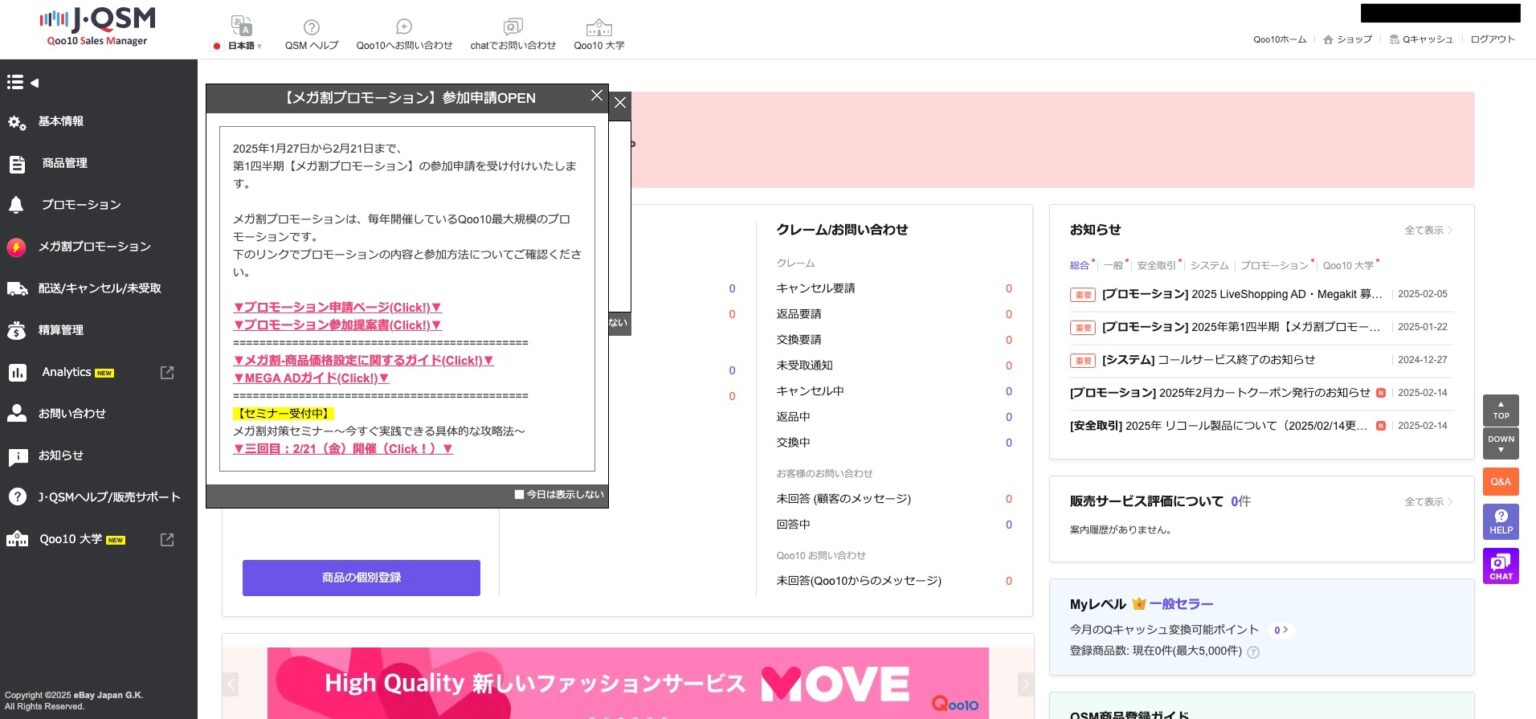This screenshot has height=719, width=1536.
Task: Advance the MOVE banner with the next arrow
Action: (x=1025, y=684)
